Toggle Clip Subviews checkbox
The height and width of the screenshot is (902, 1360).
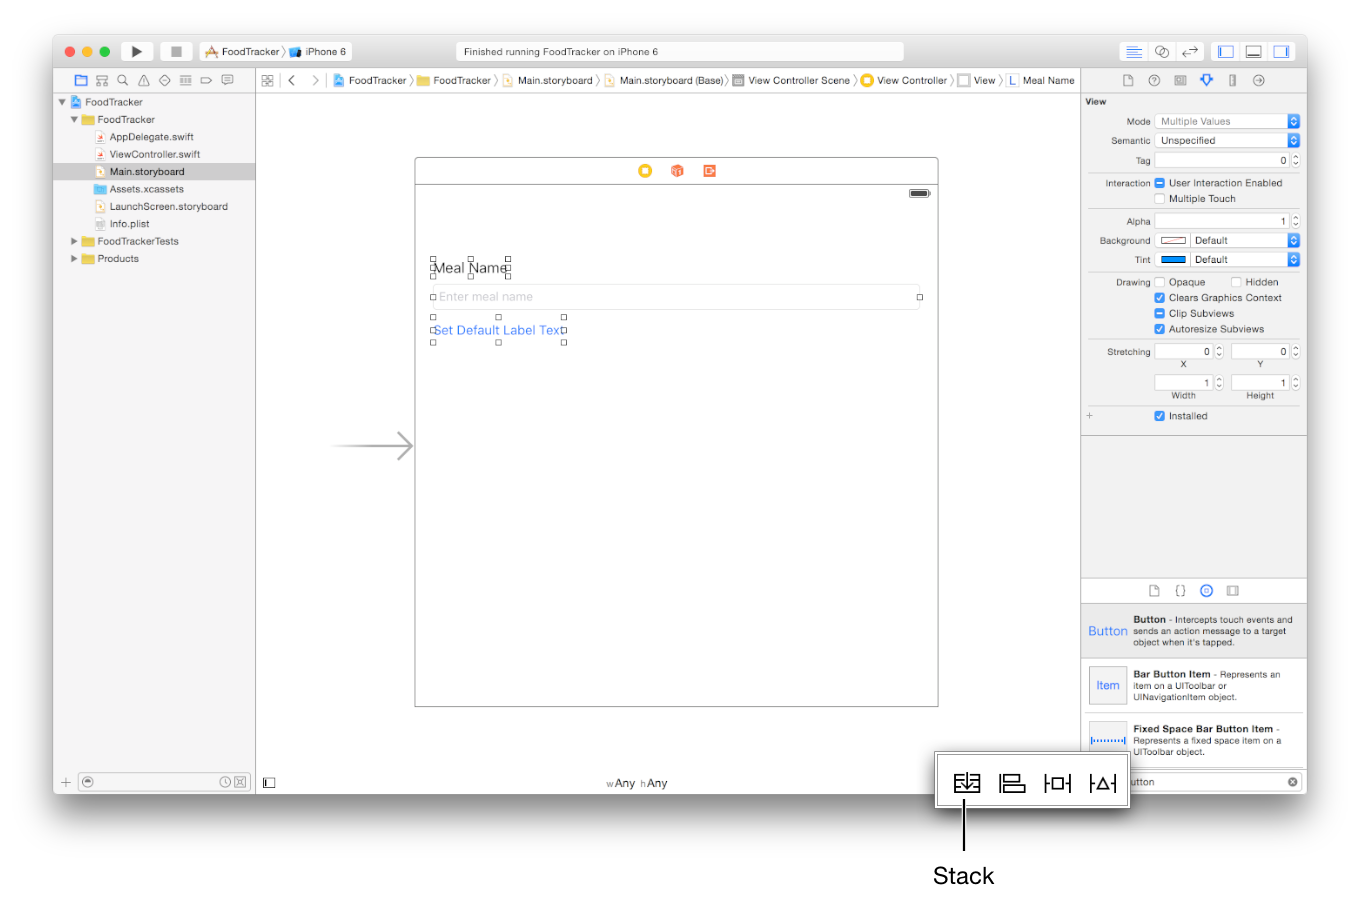pos(1160,313)
